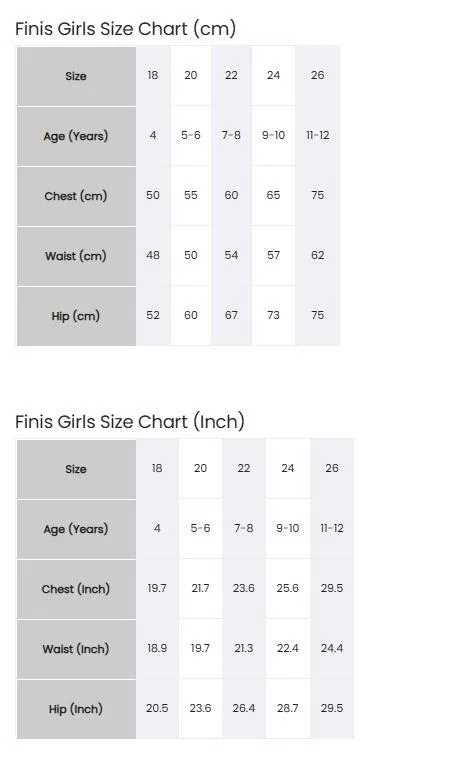Select chest value 23.6 in inch table
The width and height of the screenshot is (471, 759).
(243, 588)
